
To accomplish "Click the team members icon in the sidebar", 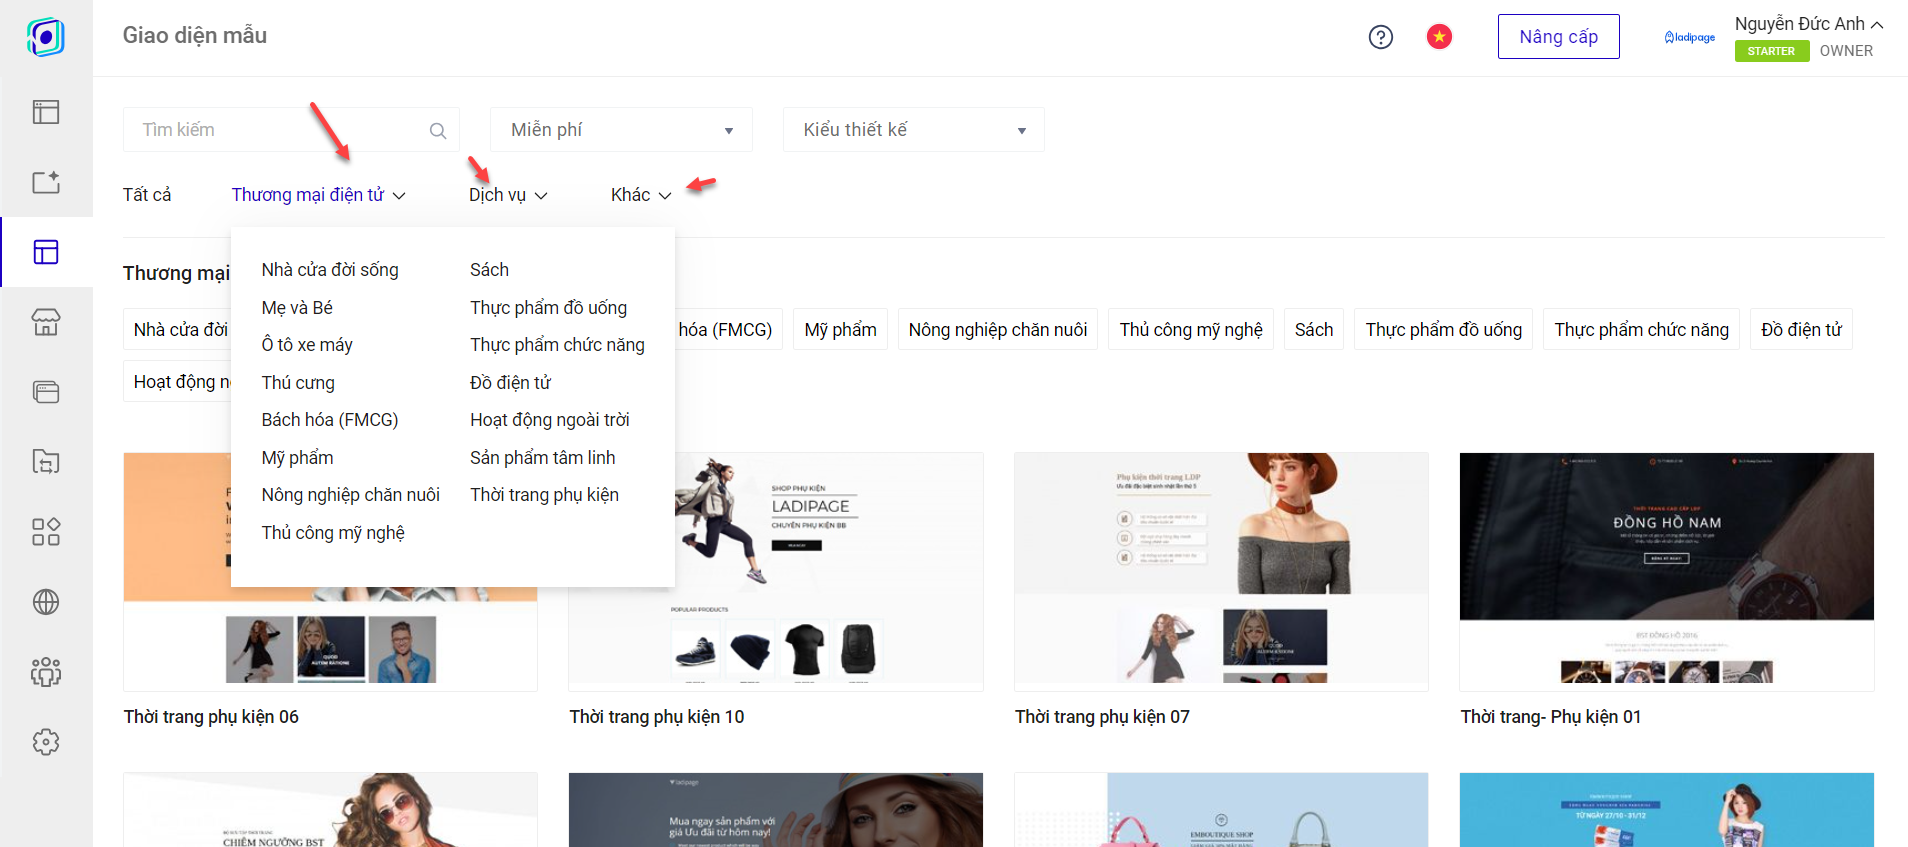I will (46, 672).
